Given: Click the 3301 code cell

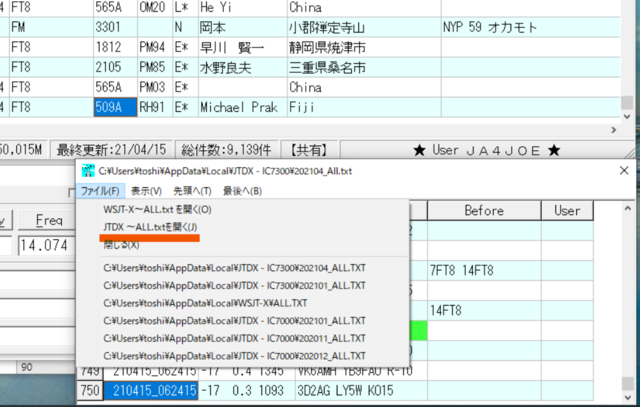Looking at the screenshot, I should 115,27.
